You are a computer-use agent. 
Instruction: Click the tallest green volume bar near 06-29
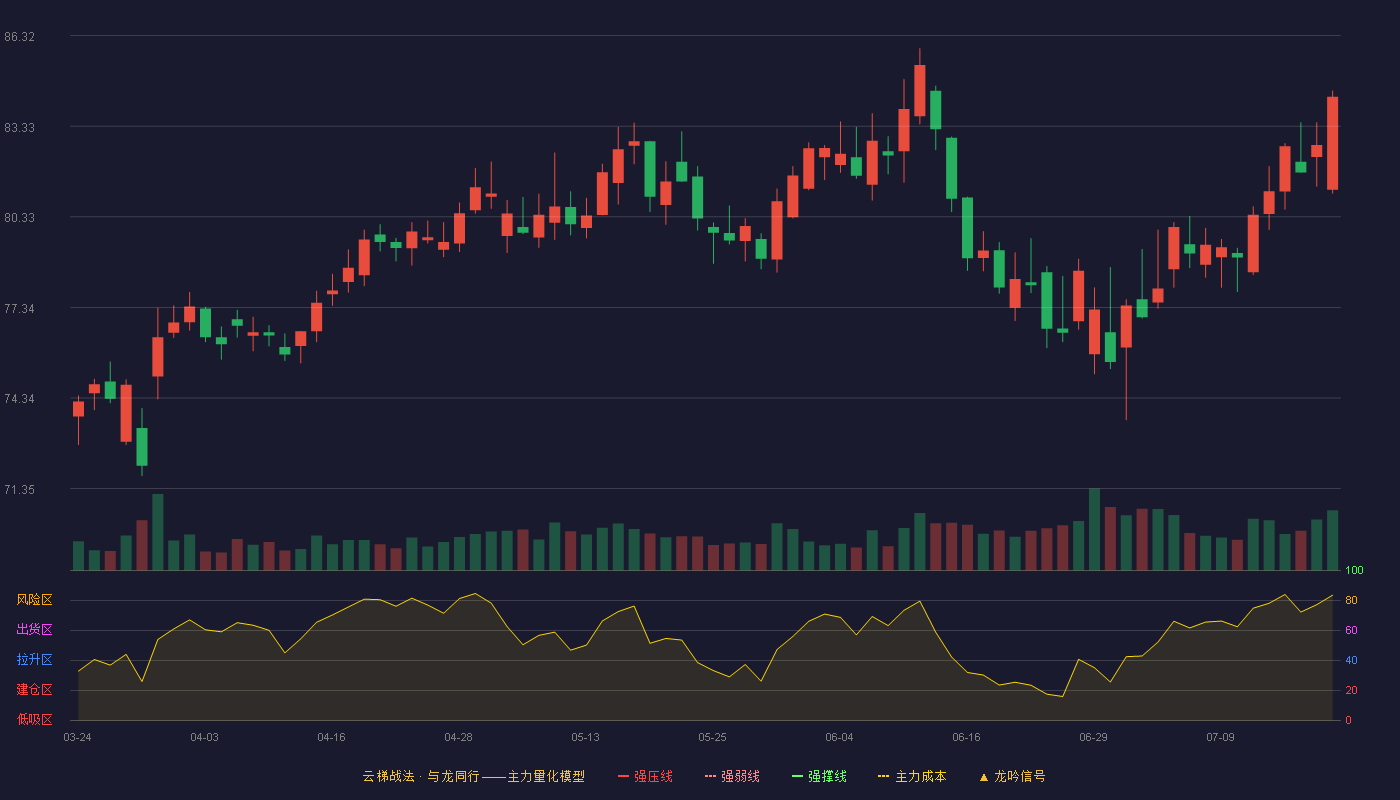point(1094,529)
